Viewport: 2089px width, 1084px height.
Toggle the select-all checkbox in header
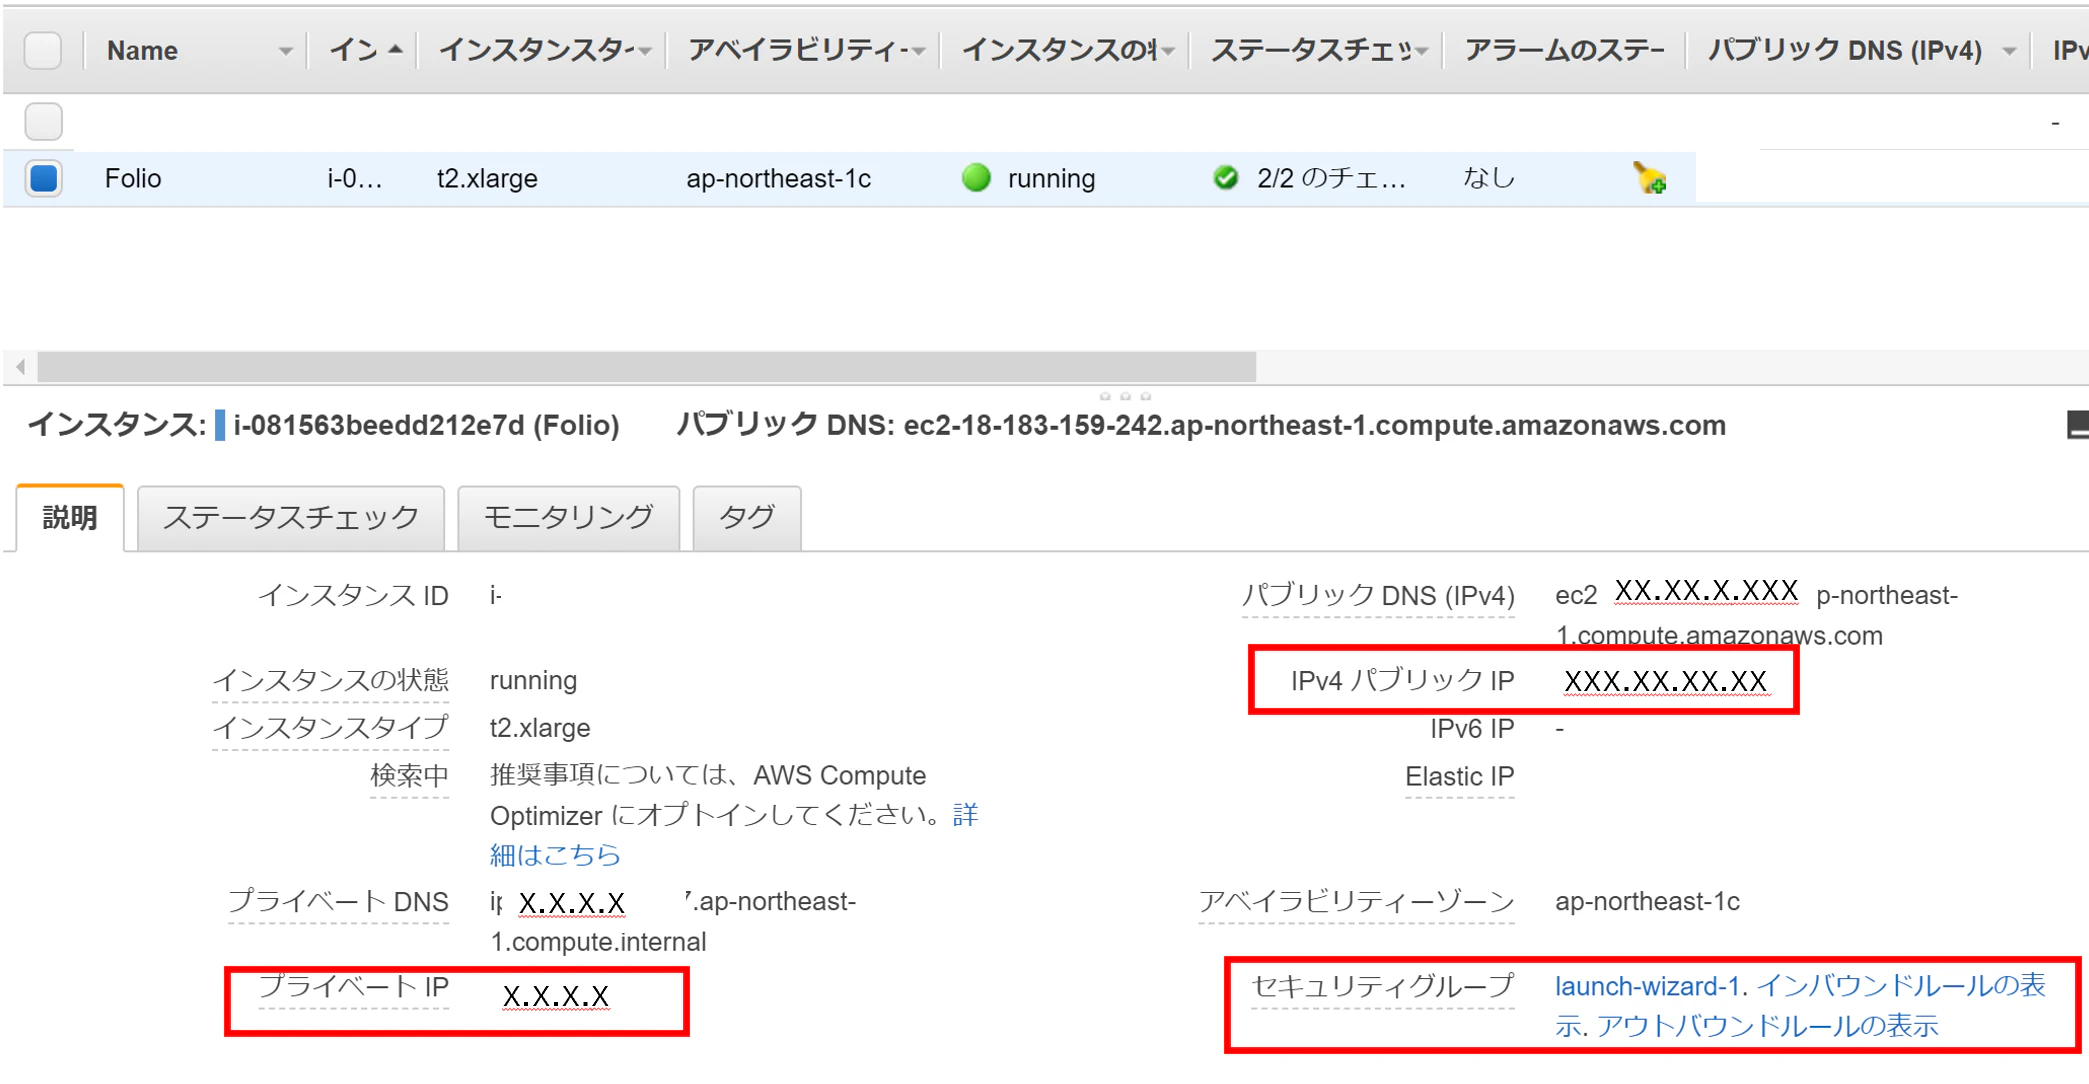click(43, 50)
